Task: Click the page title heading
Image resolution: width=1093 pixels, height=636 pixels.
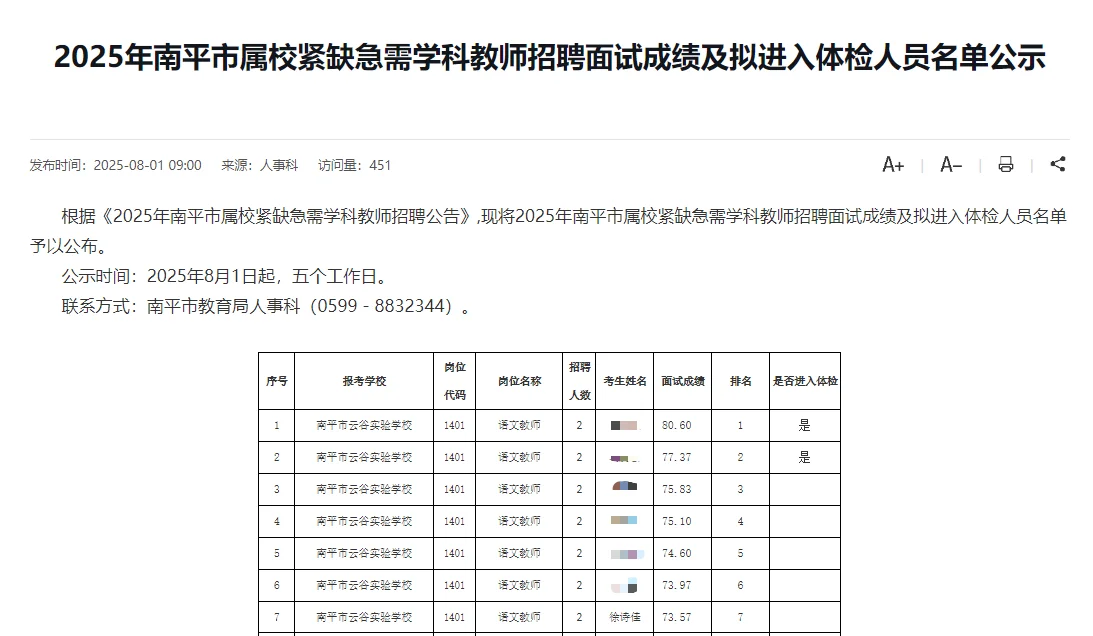Action: [549, 56]
